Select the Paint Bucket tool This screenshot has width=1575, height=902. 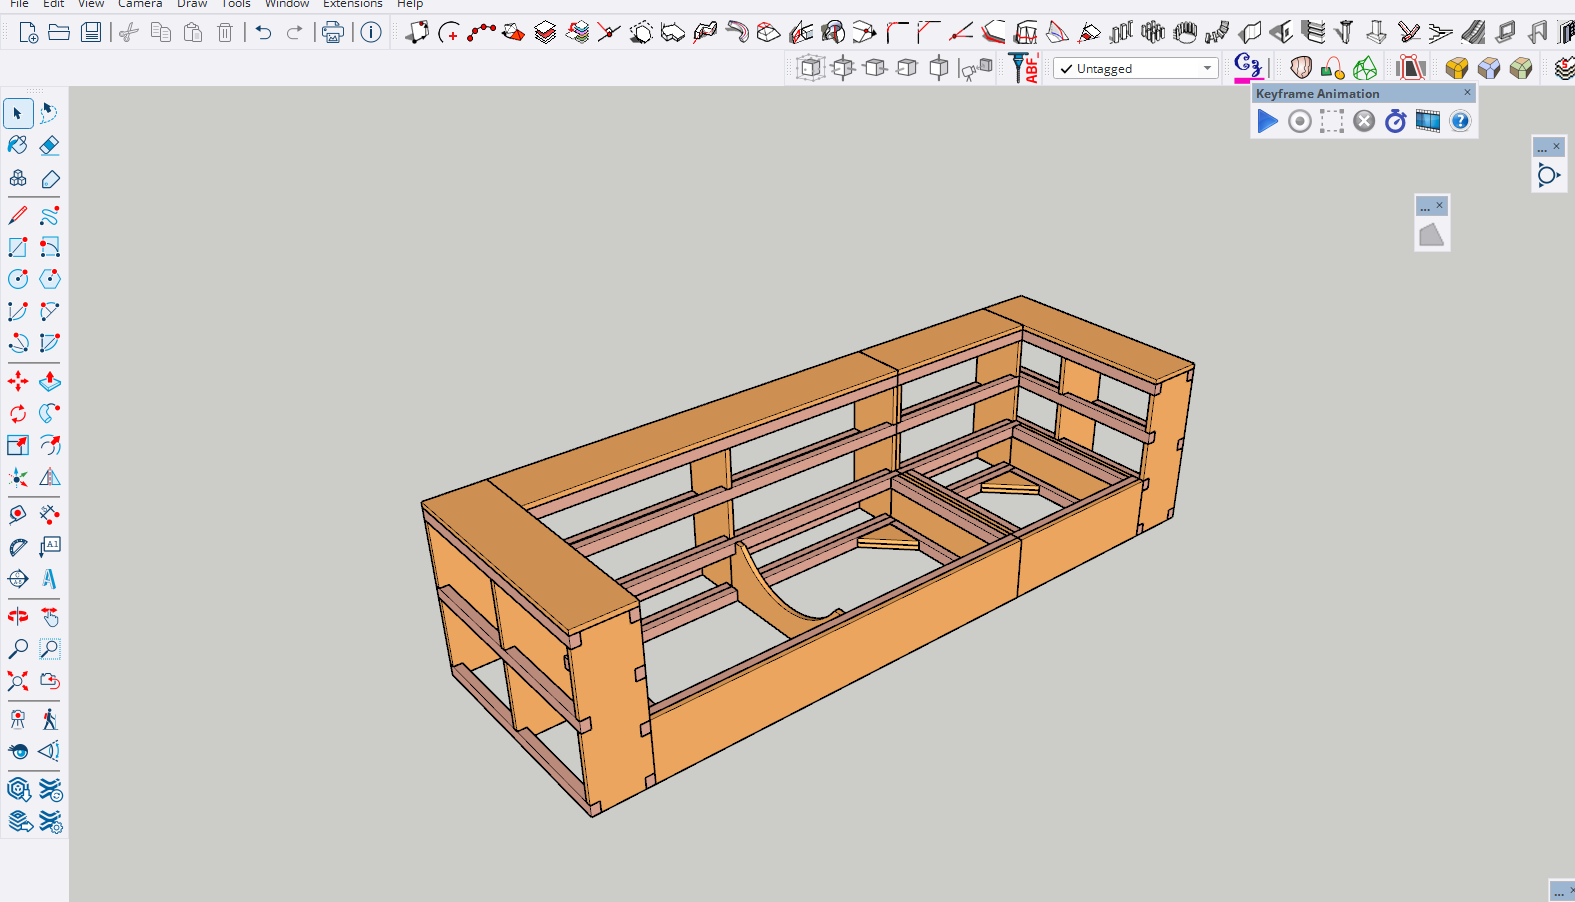coord(18,145)
